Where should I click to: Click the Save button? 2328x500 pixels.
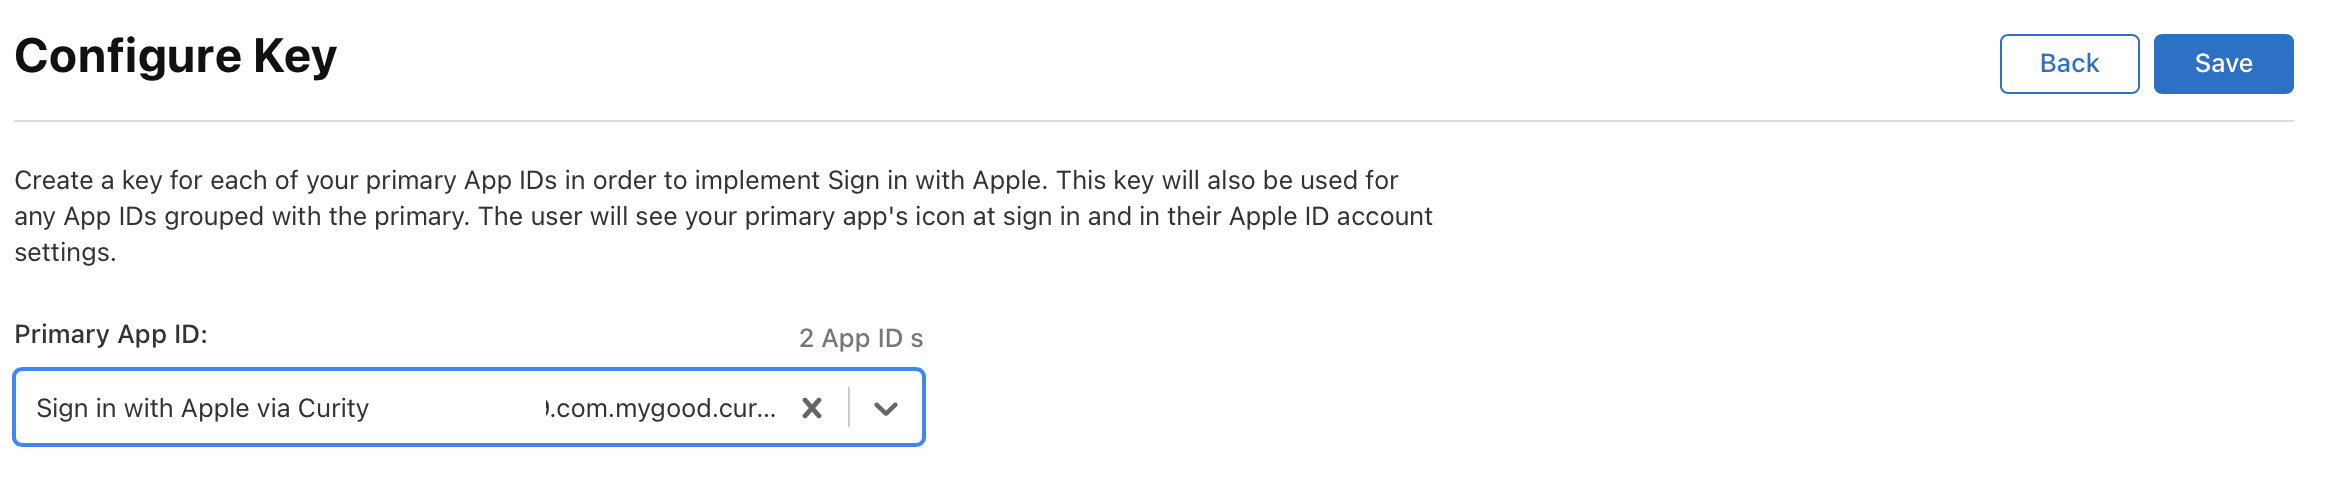pyautogui.click(x=2223, y=64)
